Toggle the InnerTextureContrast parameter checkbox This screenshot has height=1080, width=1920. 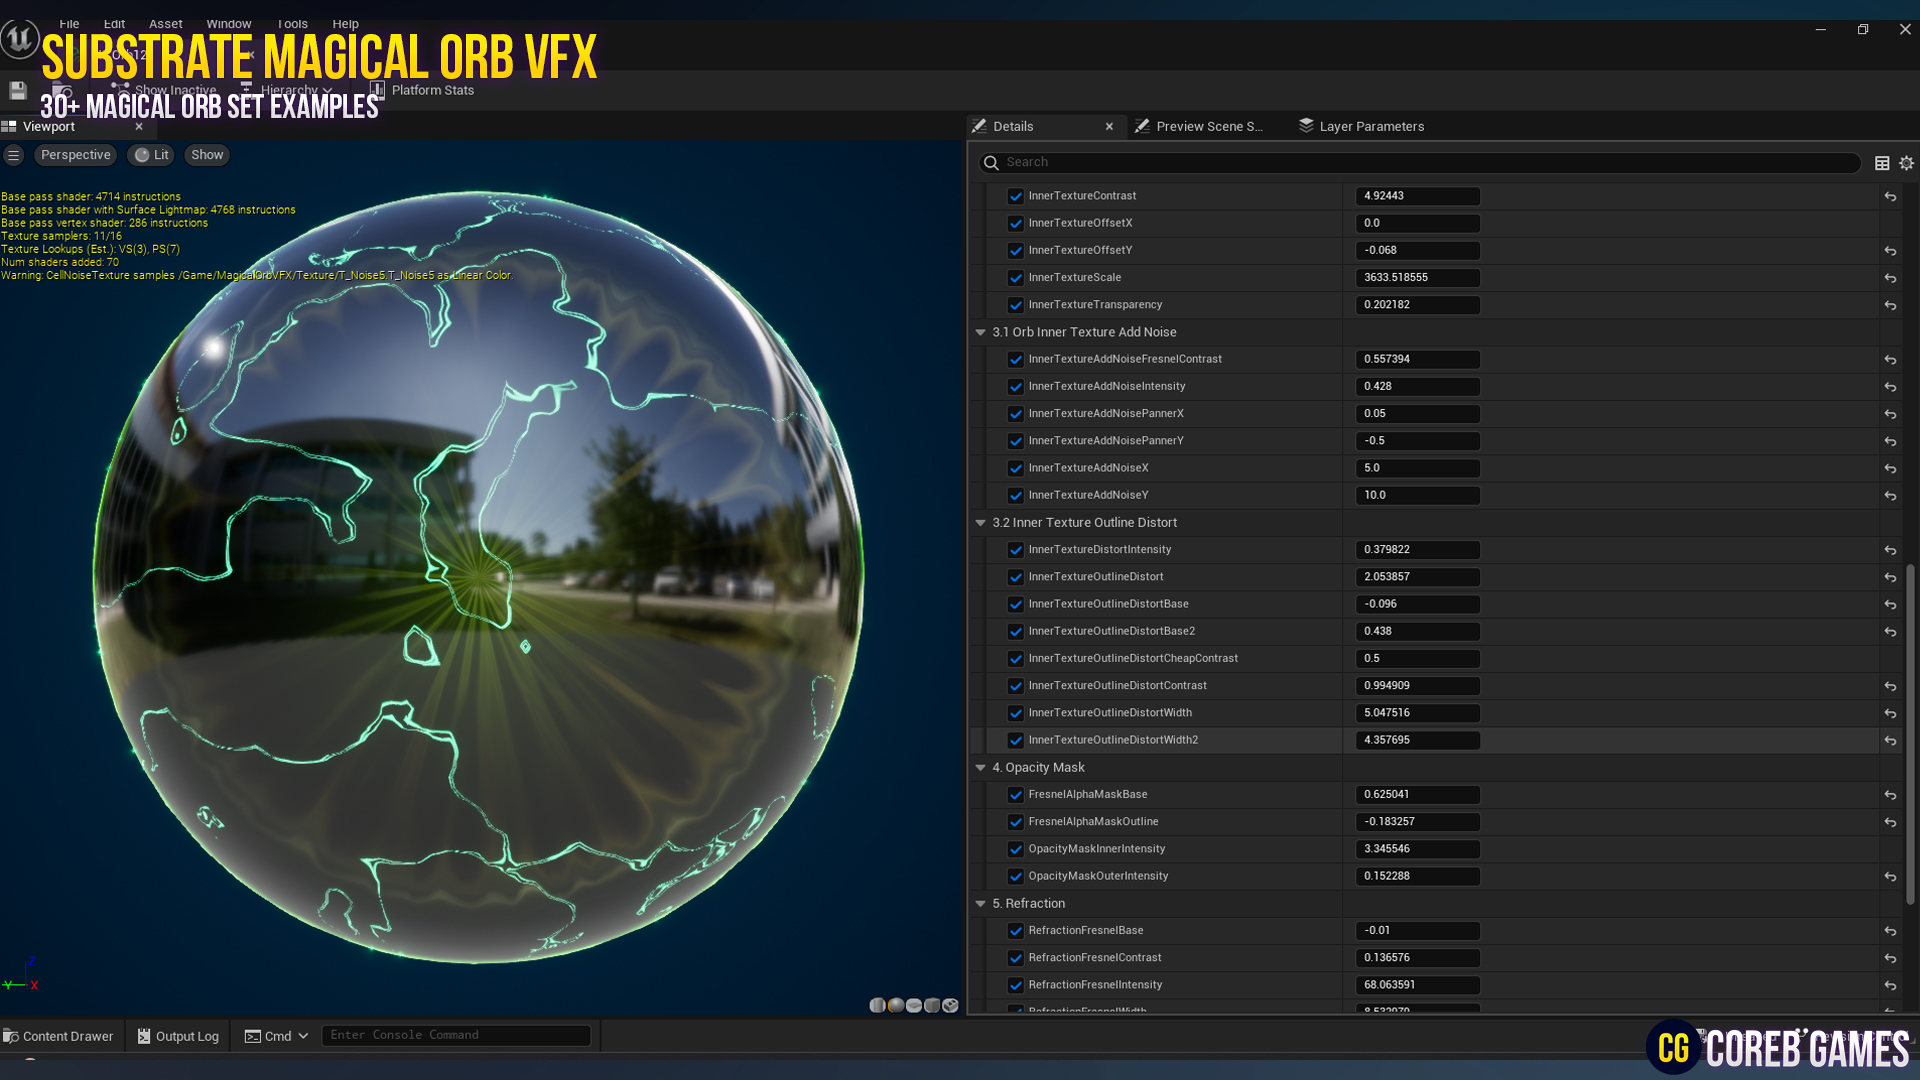point(1016,195)
